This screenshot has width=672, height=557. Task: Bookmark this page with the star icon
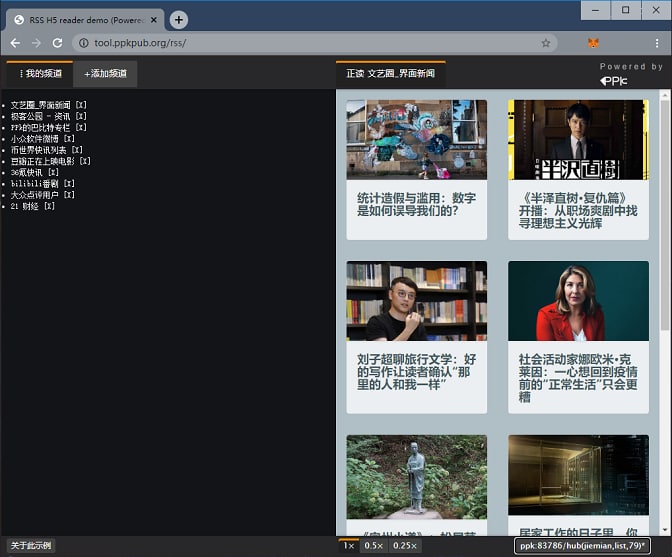pyautogui.click(x=546, y=43)
